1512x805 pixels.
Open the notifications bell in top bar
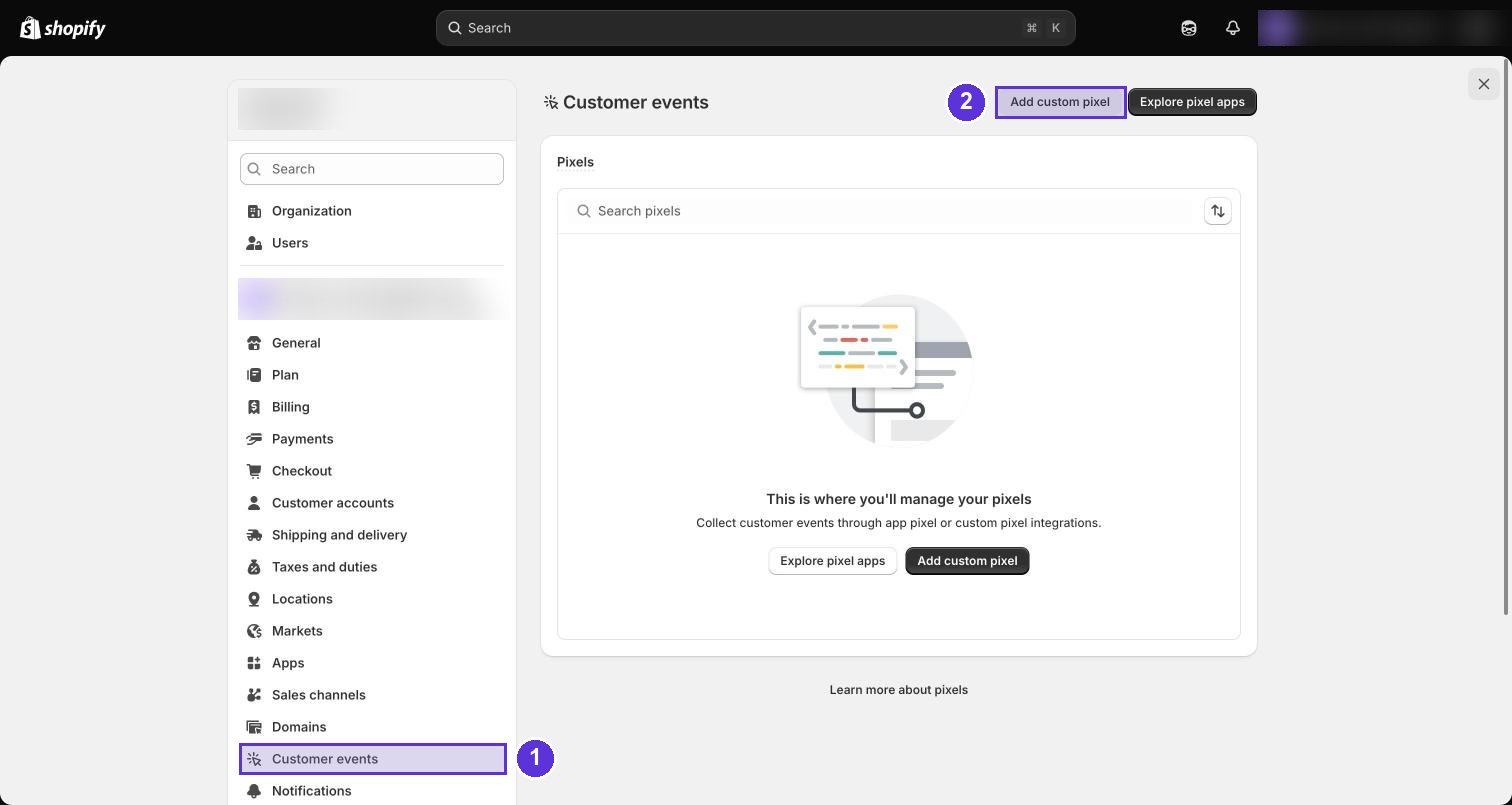[x=1233, y=28]
